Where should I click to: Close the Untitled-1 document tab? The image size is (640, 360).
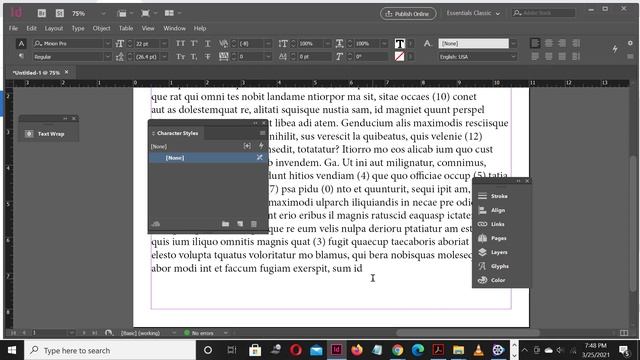67,72
